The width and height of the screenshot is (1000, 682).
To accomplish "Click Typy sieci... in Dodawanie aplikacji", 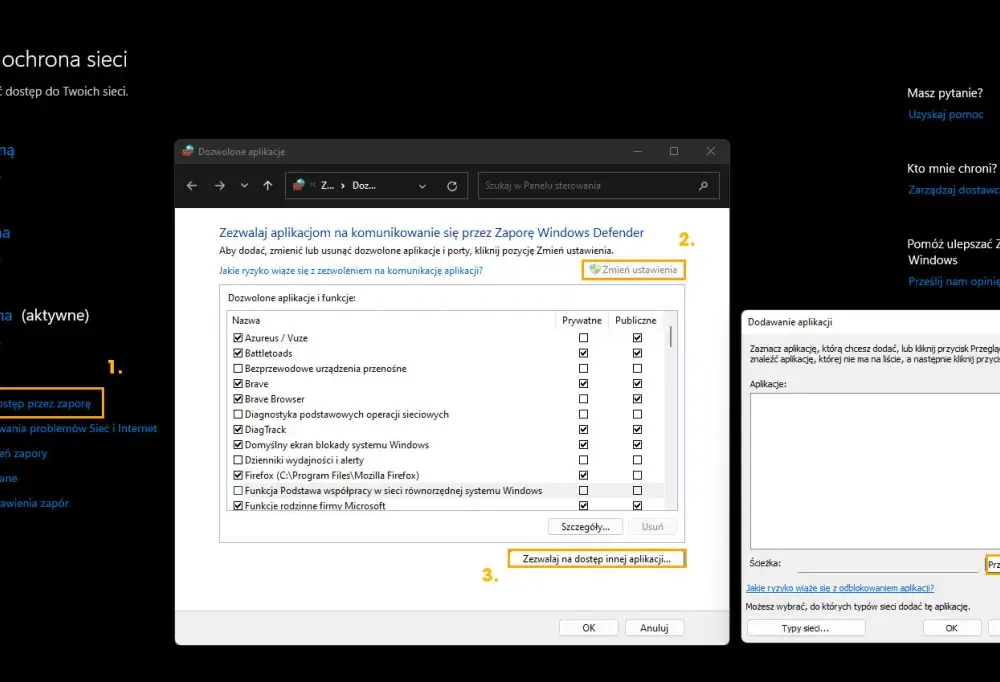I will click(x=805, y=628).
